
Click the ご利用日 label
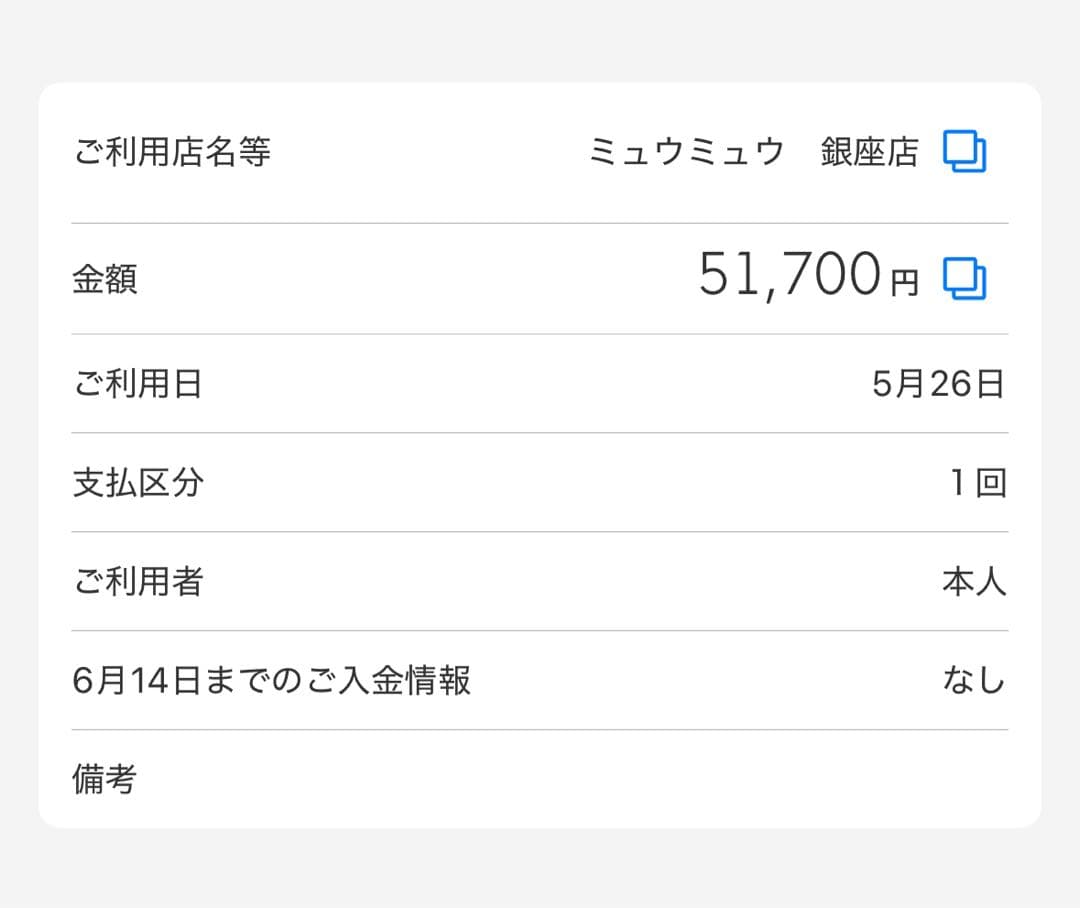(138, 384)
